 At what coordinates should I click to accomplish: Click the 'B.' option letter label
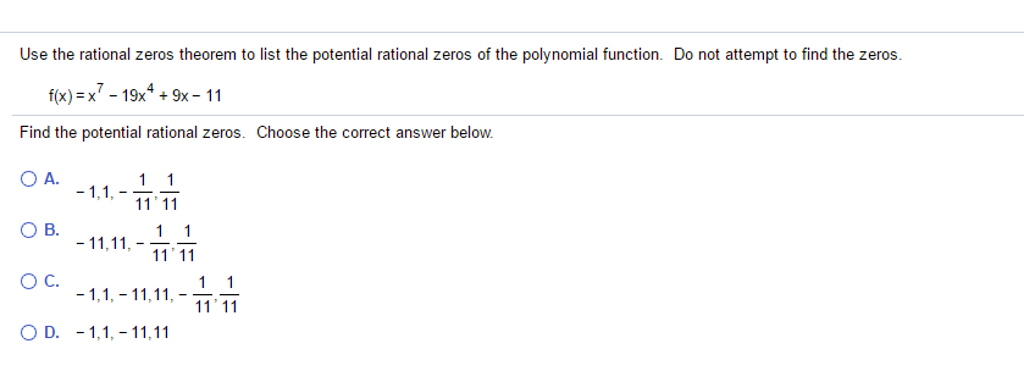[52, 230]
